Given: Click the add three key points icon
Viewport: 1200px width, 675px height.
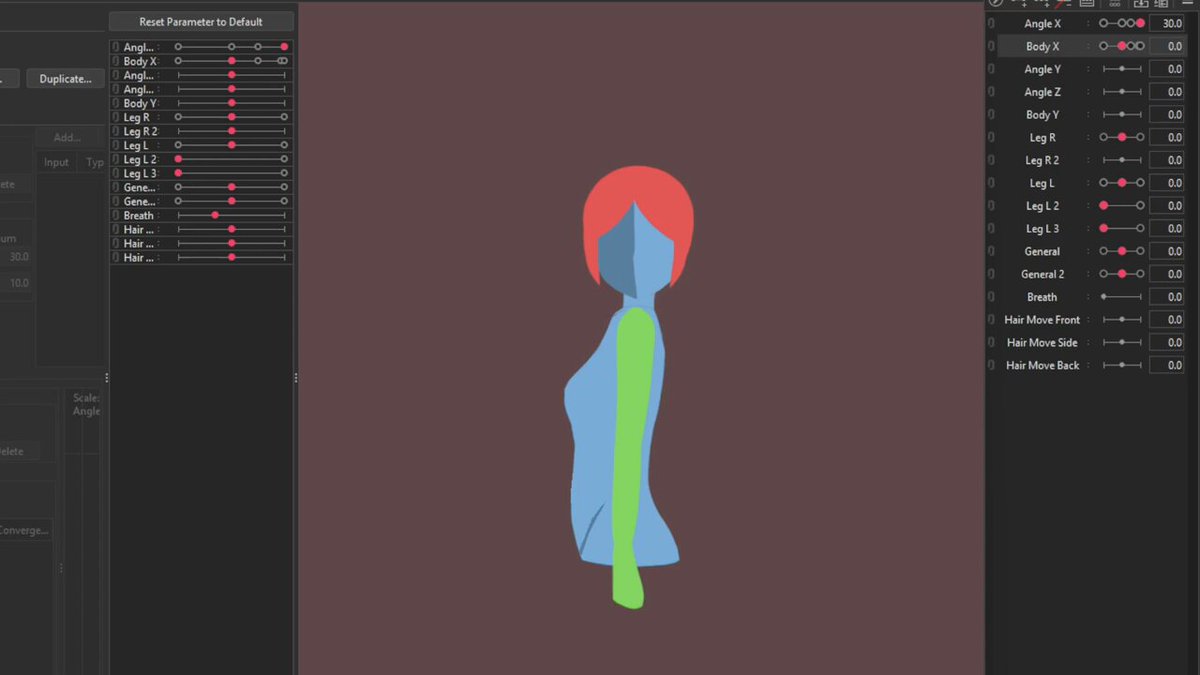Looking at the screenshot, I should [x=1044, y=4].
